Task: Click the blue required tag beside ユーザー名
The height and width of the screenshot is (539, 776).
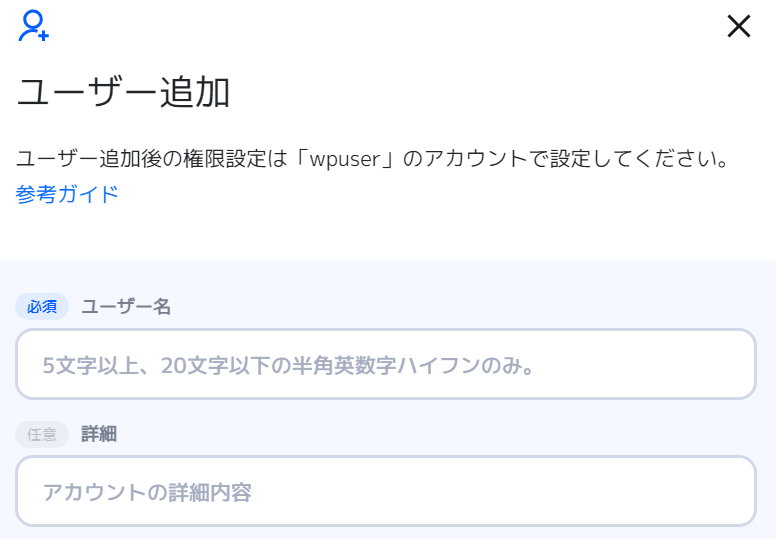Action: (x=42, y=307)
